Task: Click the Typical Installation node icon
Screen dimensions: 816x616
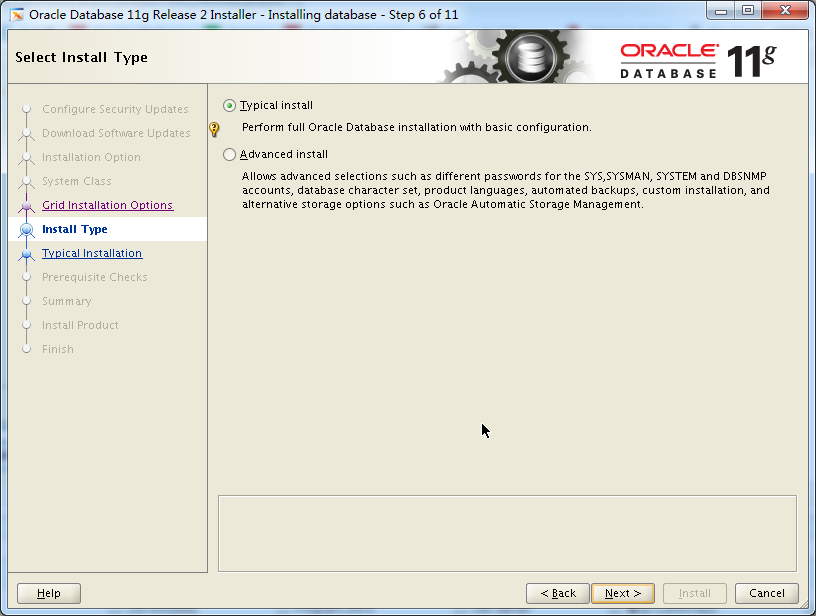Action: (x=27, y=254)
